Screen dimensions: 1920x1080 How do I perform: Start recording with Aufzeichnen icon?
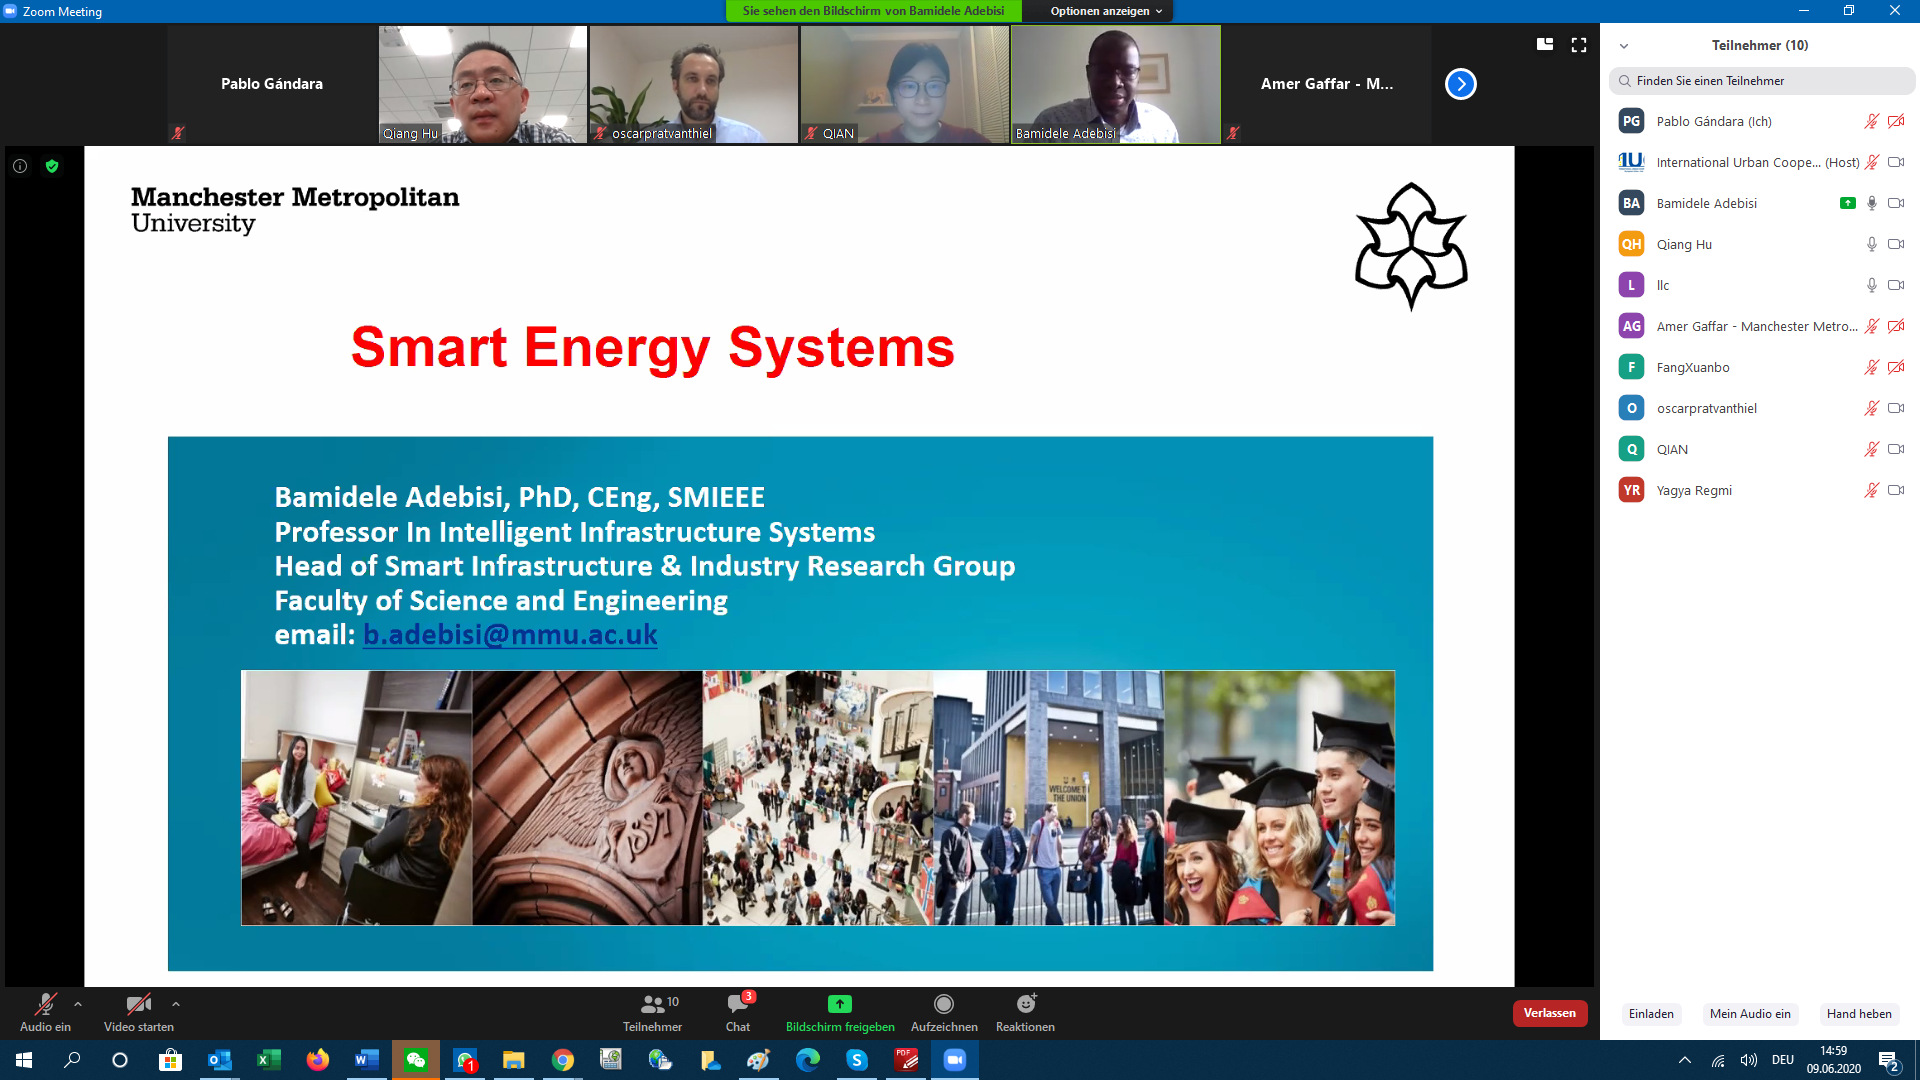pyautogui.click(x=943, y=1004)
